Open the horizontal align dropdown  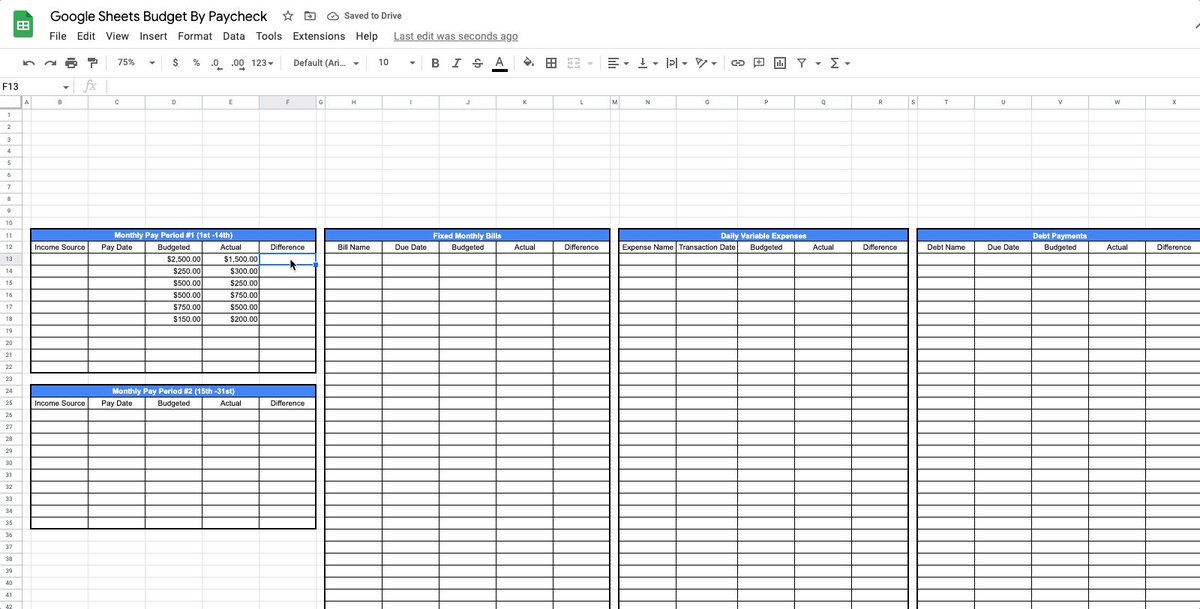click(618, 63)
